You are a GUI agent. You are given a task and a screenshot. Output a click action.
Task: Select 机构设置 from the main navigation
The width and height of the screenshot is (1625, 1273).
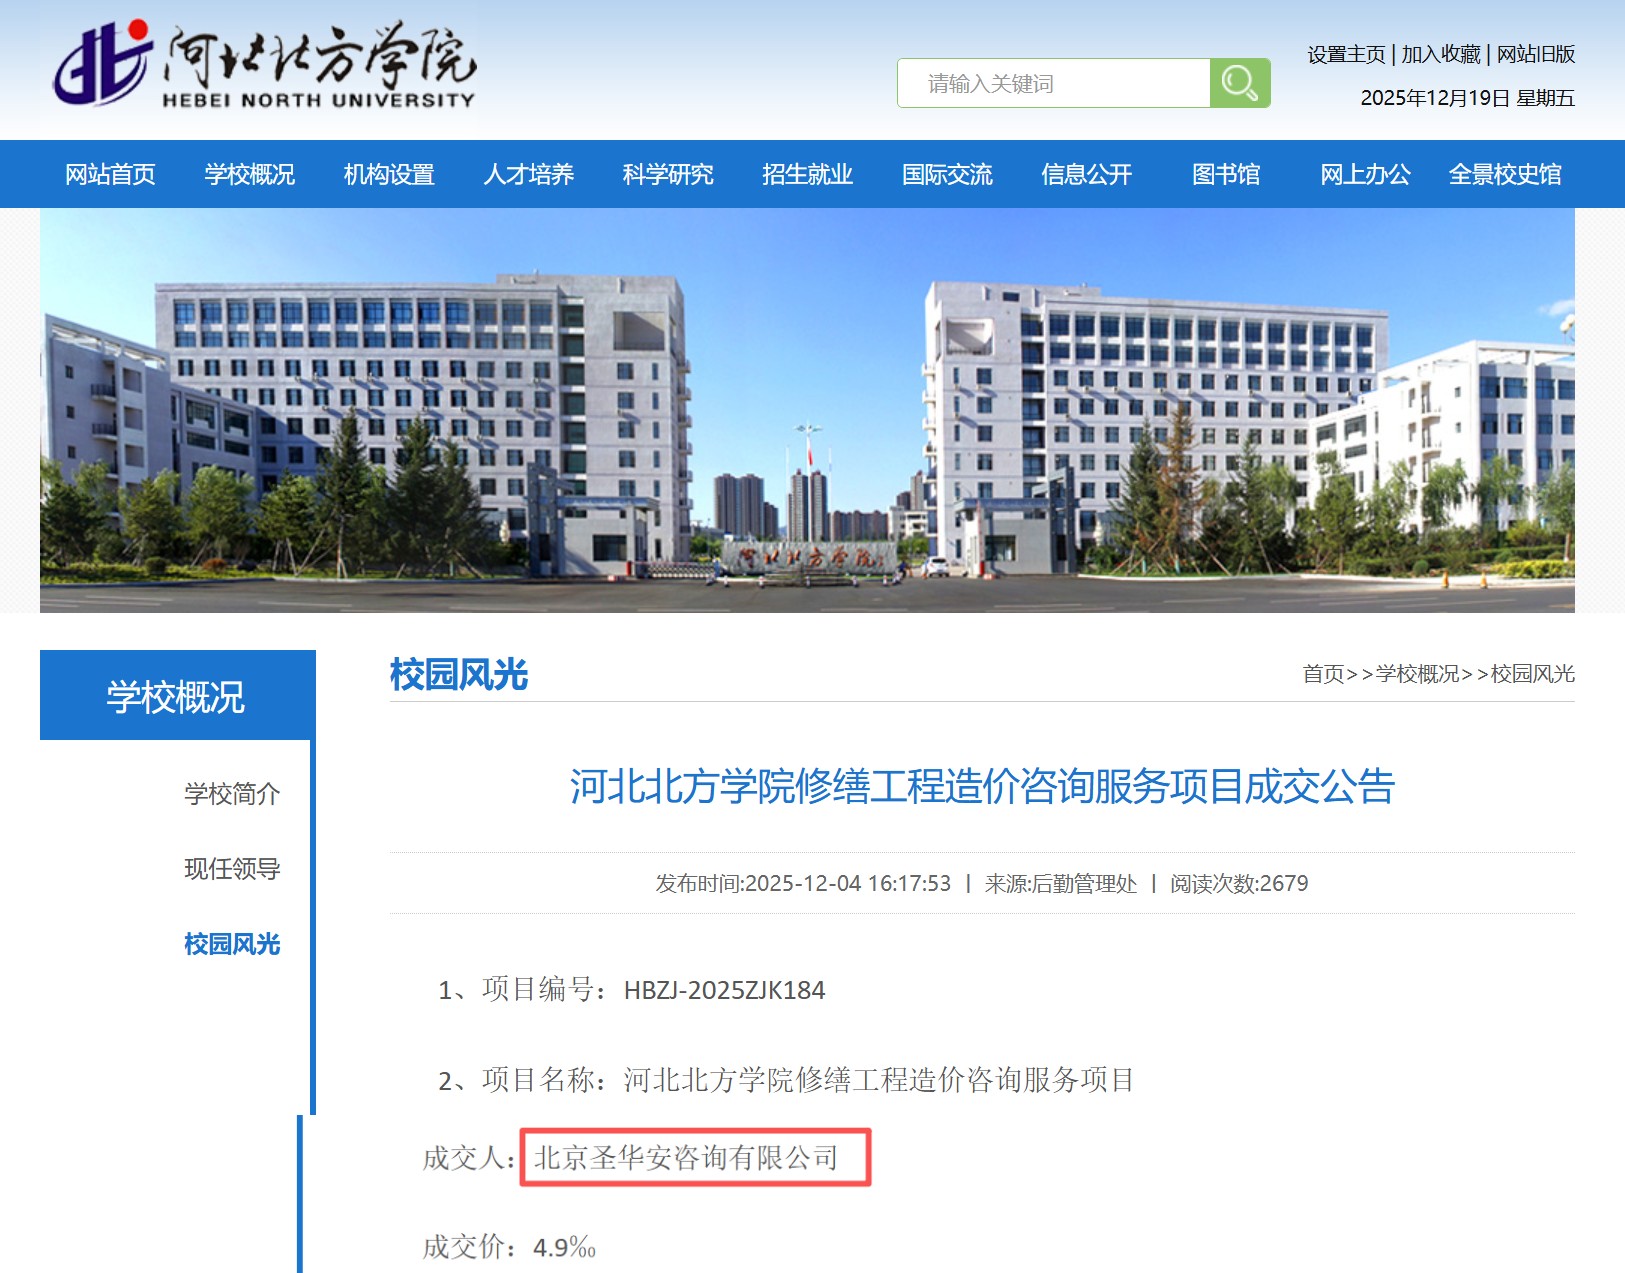click(x=389, y=174)
